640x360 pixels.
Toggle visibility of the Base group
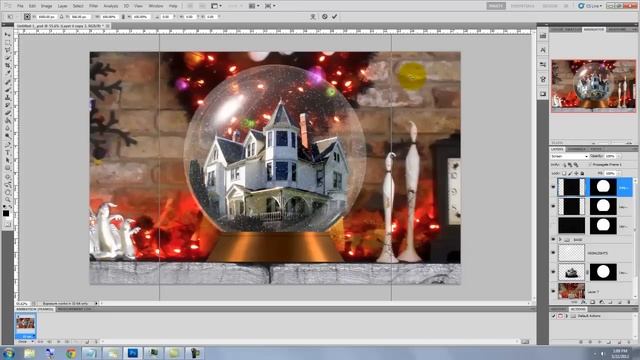pos(553,240)
